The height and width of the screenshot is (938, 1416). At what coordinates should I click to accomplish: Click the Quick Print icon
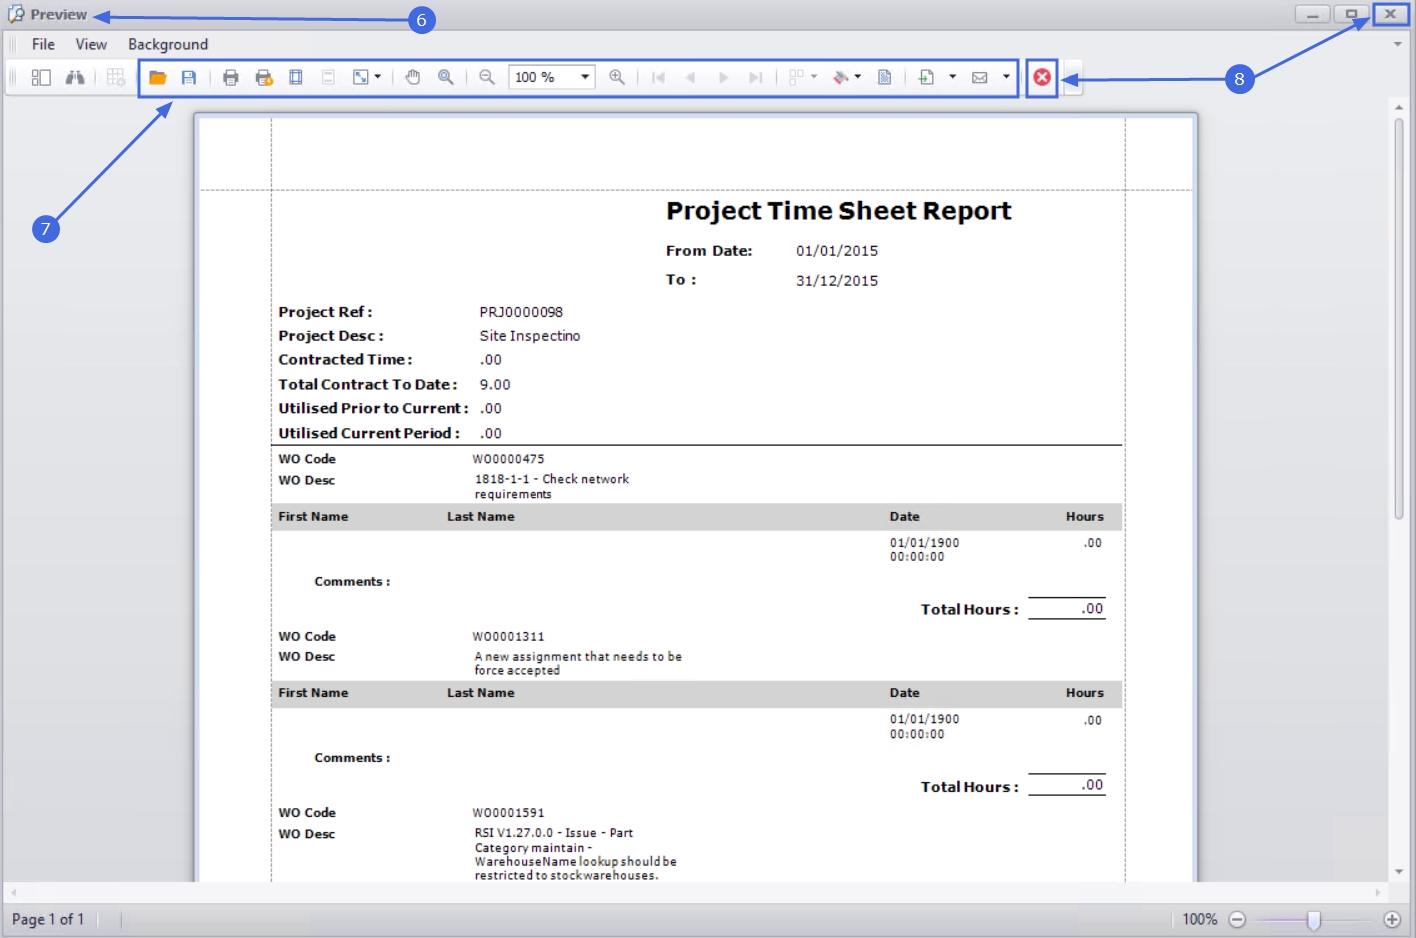[264, 77]
